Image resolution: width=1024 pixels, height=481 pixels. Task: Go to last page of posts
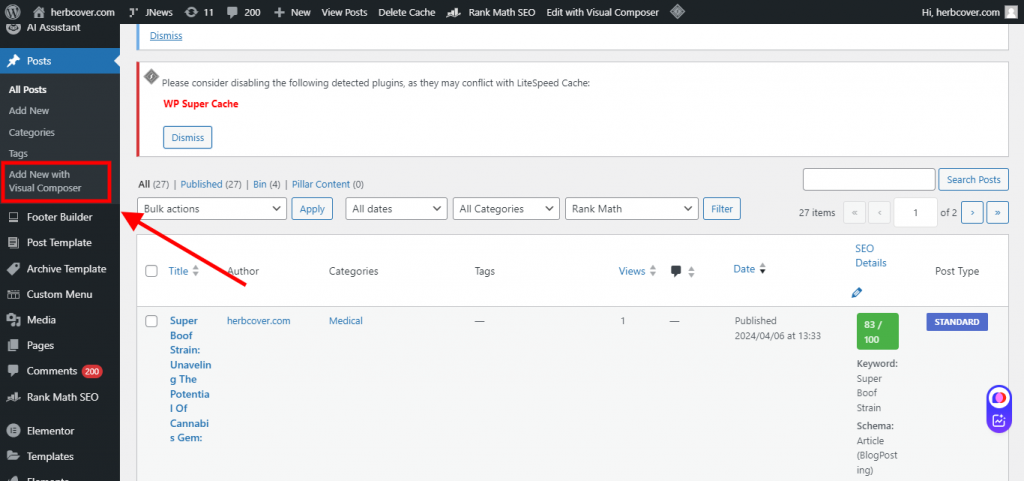pyautogui.click(x=997, y=212)
